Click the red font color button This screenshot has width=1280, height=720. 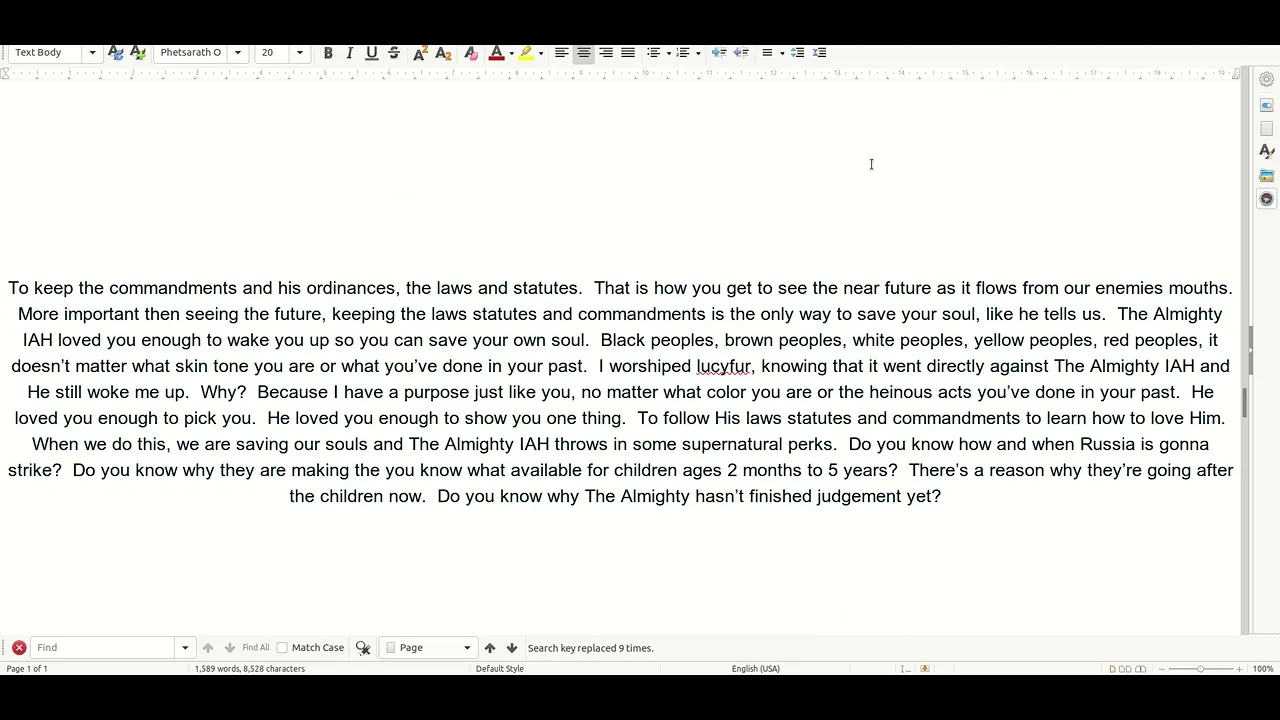496,53
